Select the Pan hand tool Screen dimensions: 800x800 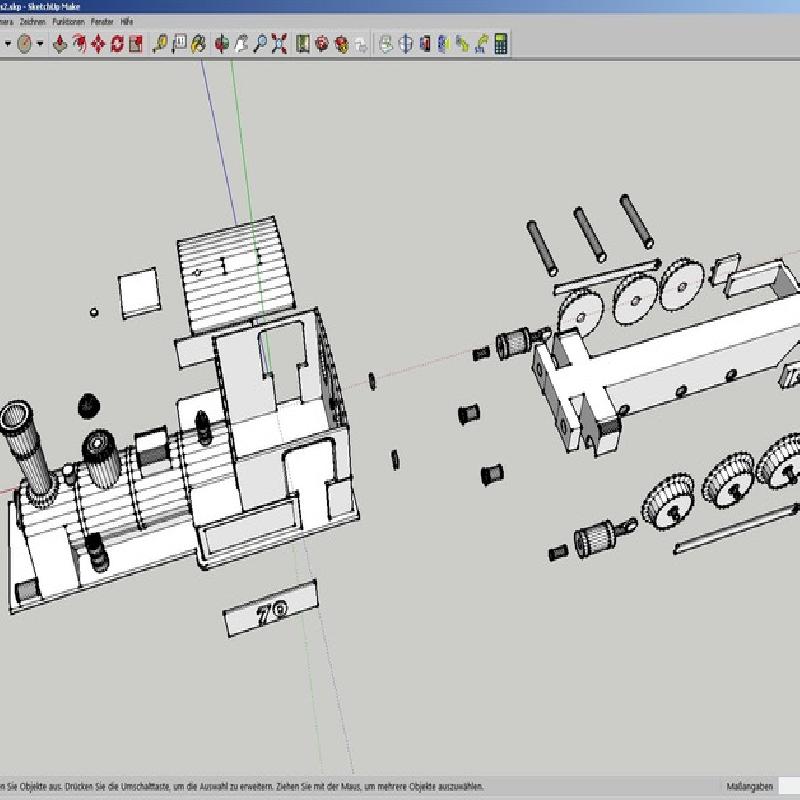click(x=240, y=43)
